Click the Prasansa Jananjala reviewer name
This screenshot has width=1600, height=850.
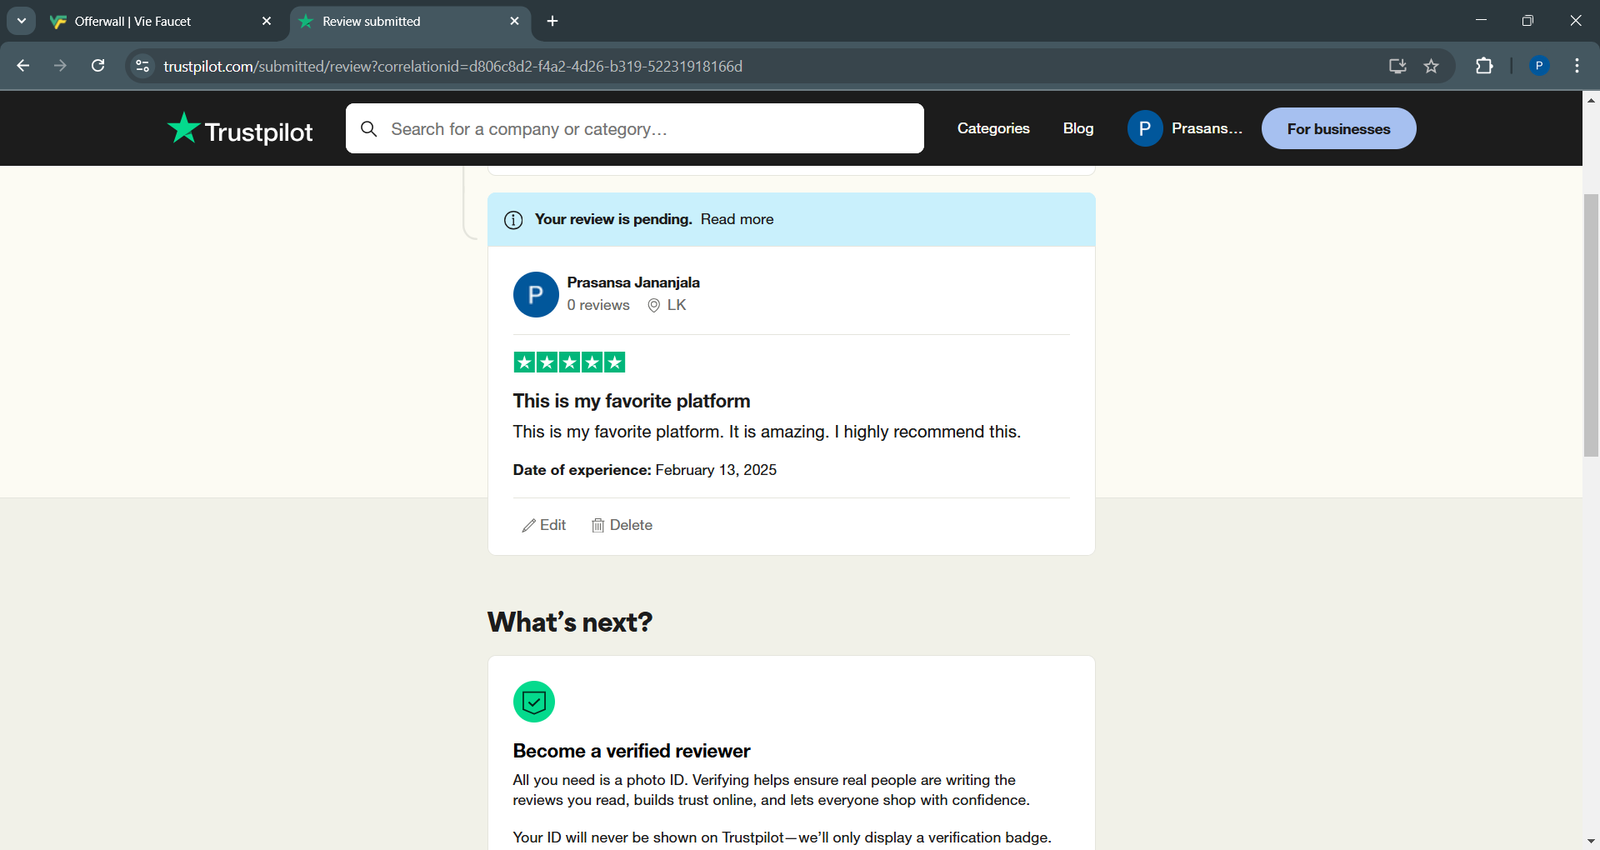tap(633, 283)
